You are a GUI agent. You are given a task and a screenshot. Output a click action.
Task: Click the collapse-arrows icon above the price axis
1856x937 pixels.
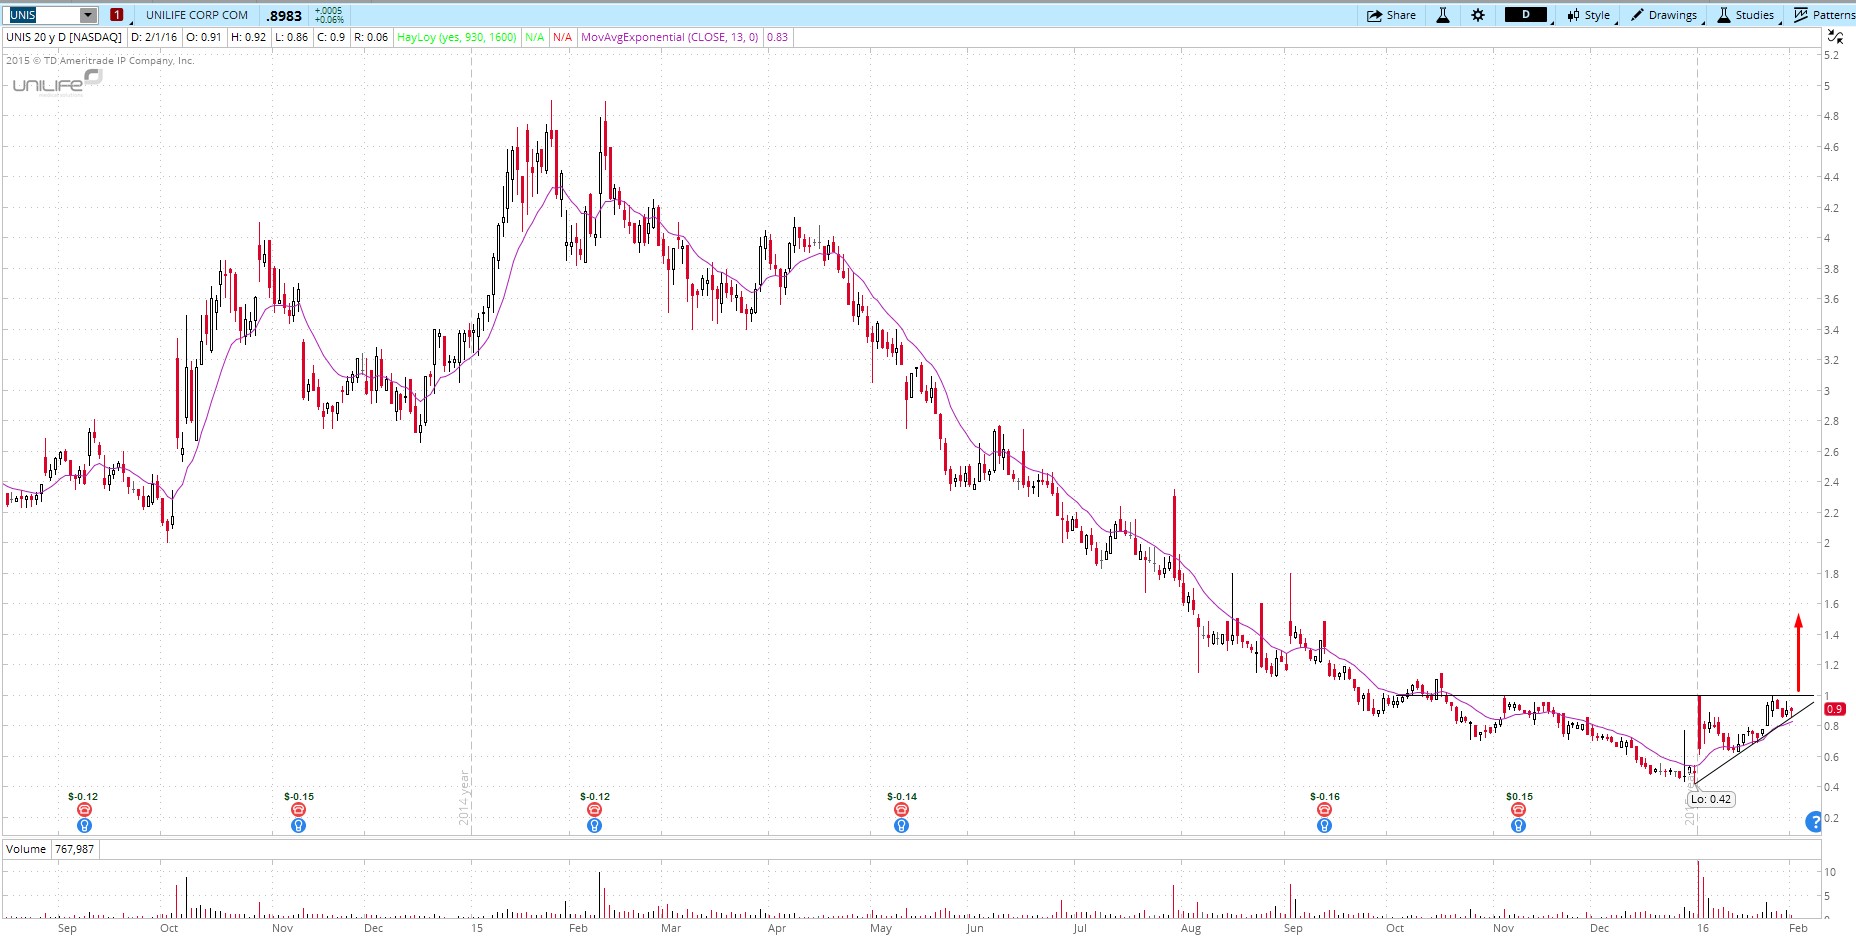(1836, 37)
